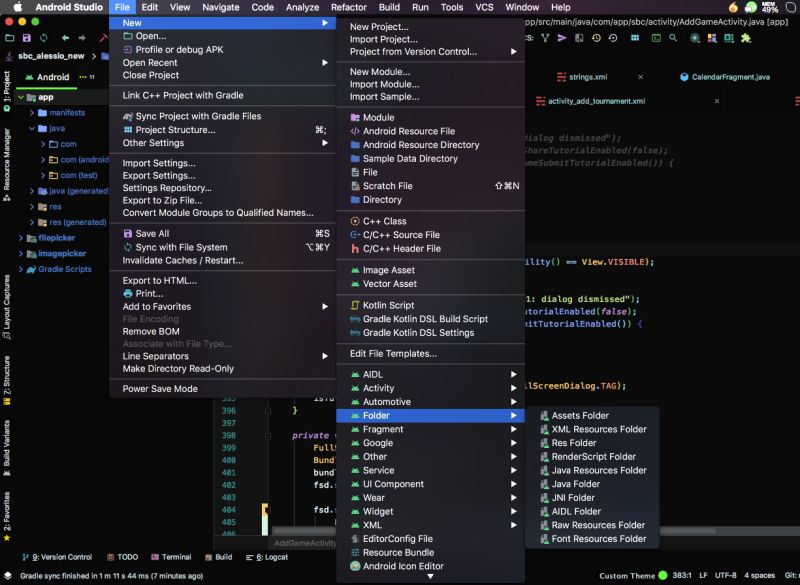Expand the filepicker module node

point(21,238)
